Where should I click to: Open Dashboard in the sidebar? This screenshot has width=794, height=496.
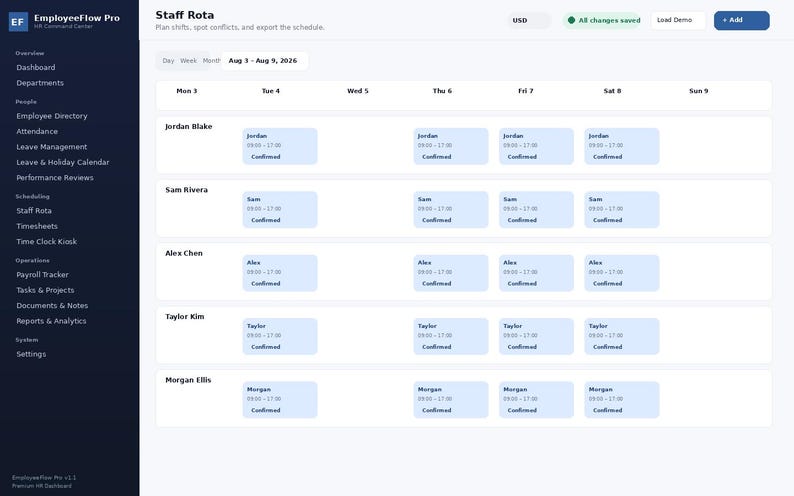coord(35,67)
